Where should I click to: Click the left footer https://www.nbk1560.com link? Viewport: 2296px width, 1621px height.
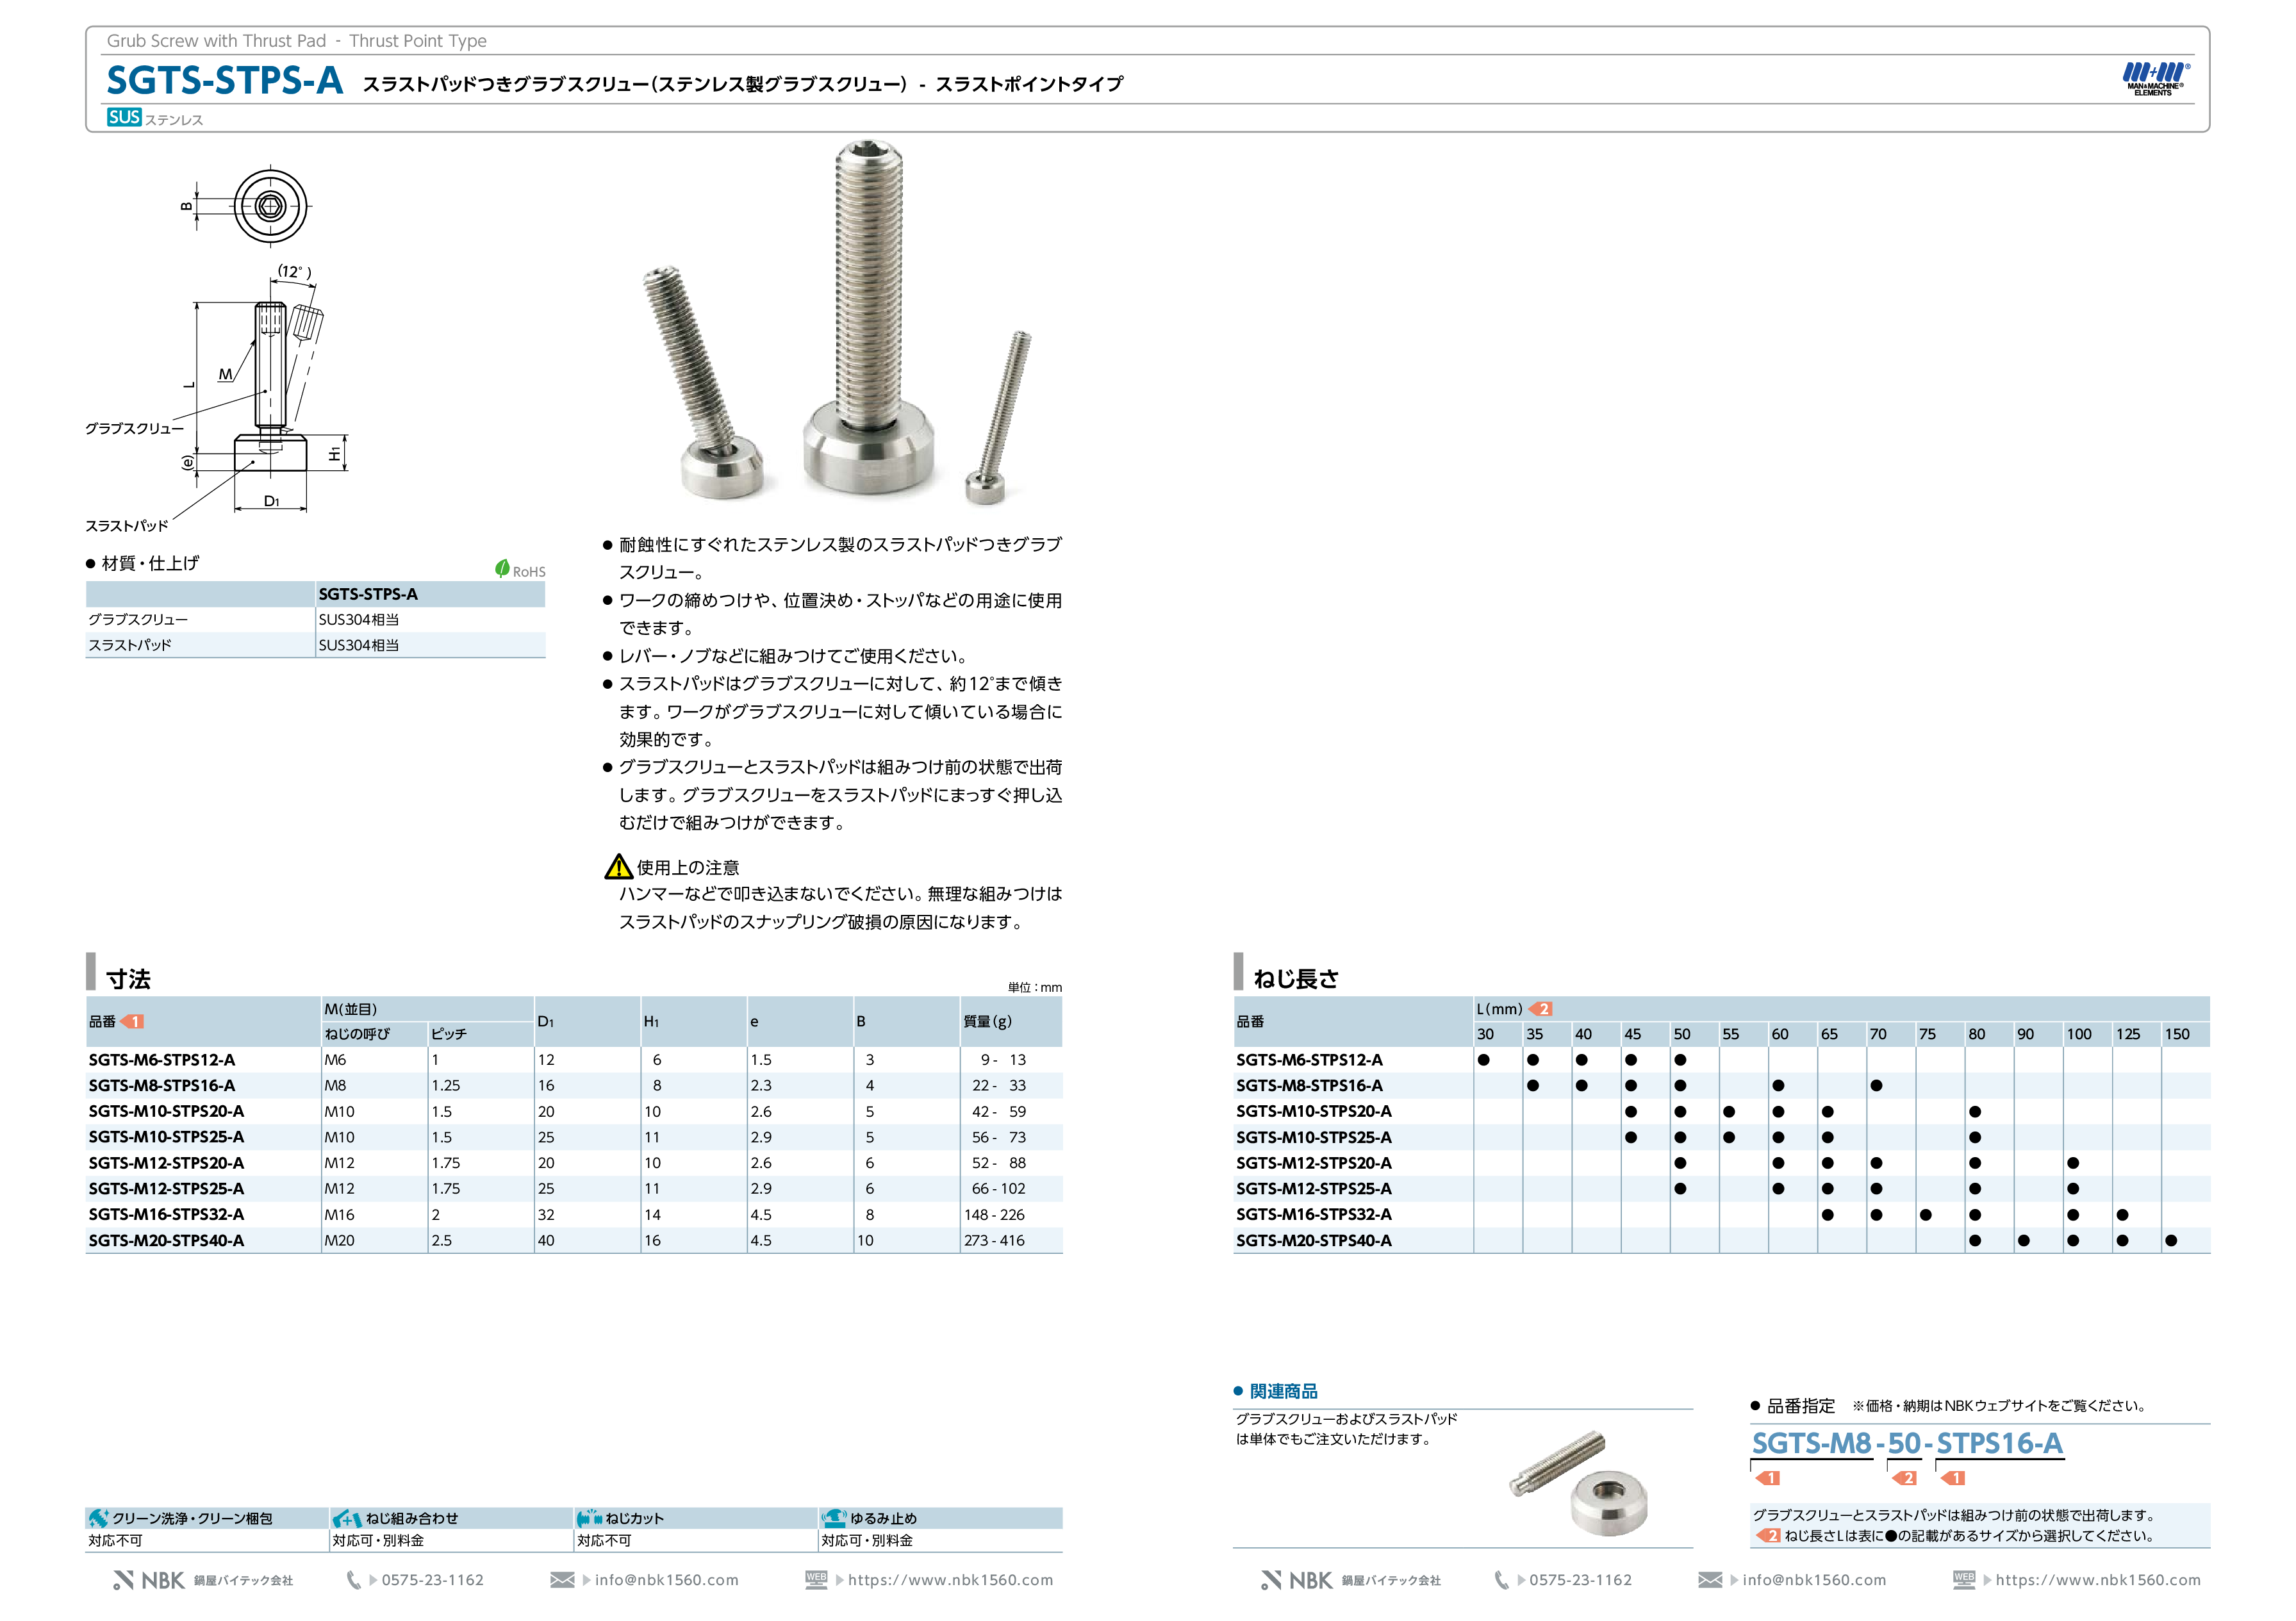pos(950,1580)
